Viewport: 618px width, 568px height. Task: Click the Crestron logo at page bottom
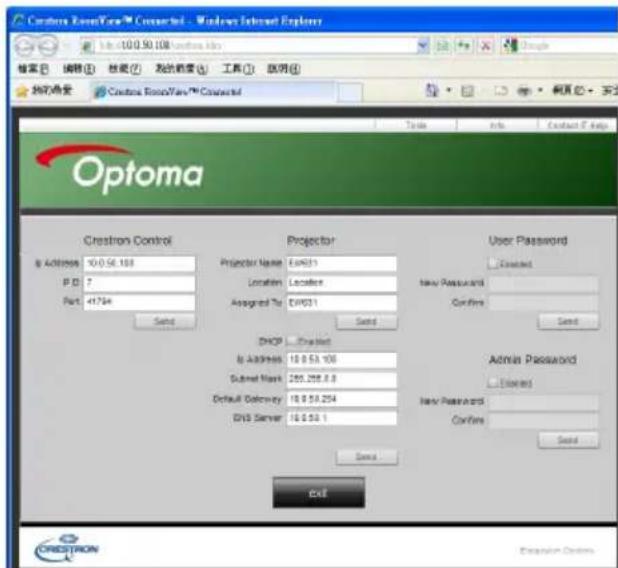tap(67, 548)
